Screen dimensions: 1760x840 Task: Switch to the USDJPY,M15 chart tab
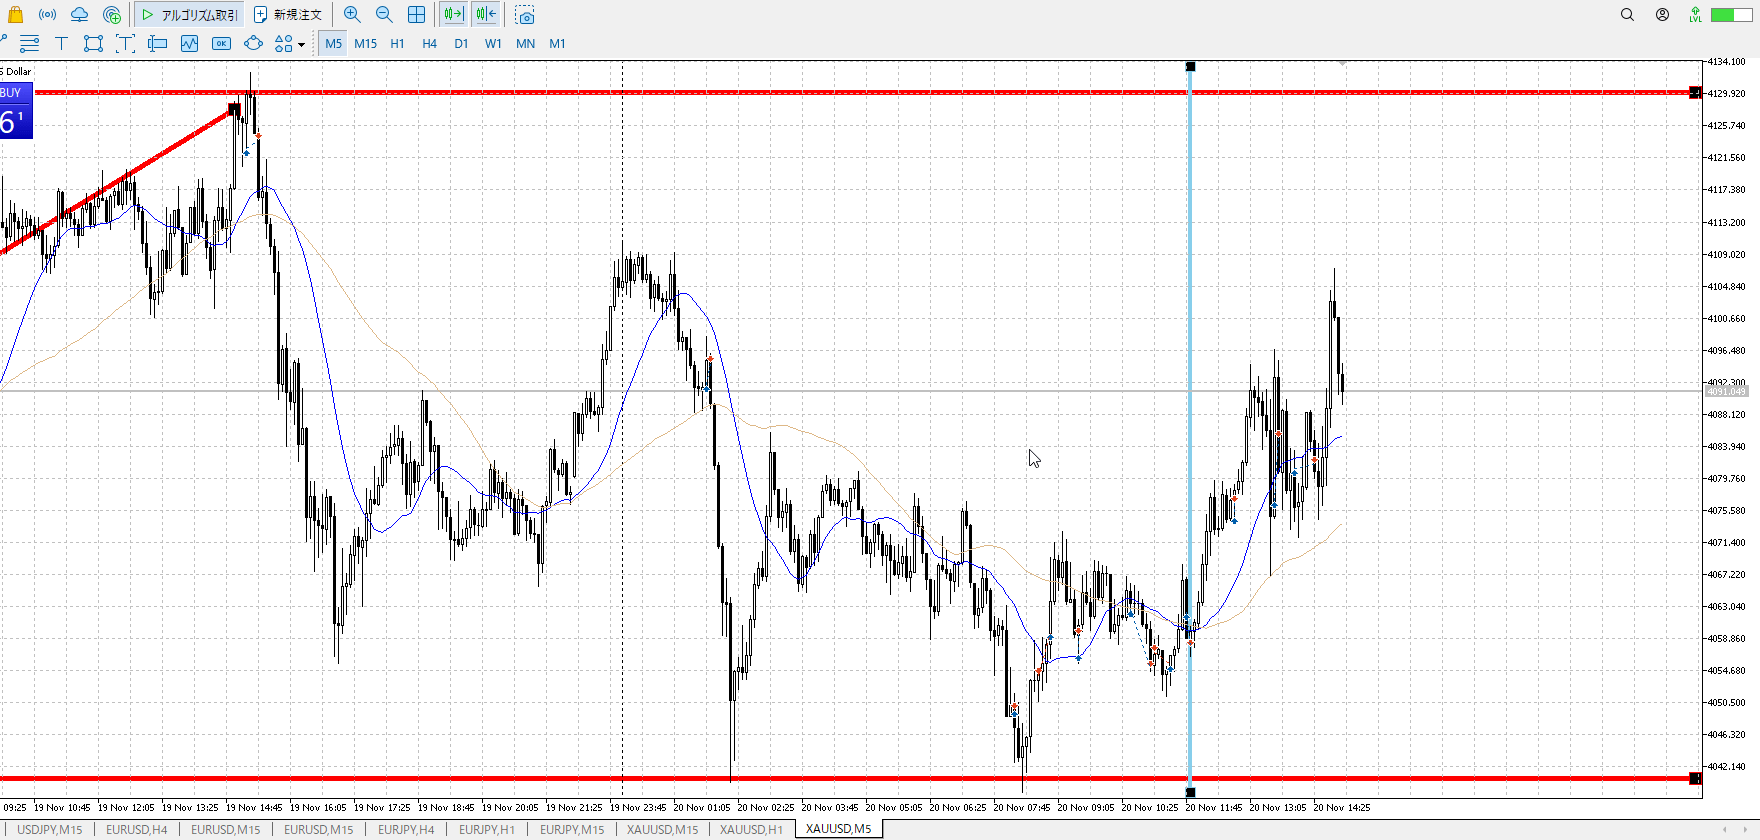click(x=49, y=829)
